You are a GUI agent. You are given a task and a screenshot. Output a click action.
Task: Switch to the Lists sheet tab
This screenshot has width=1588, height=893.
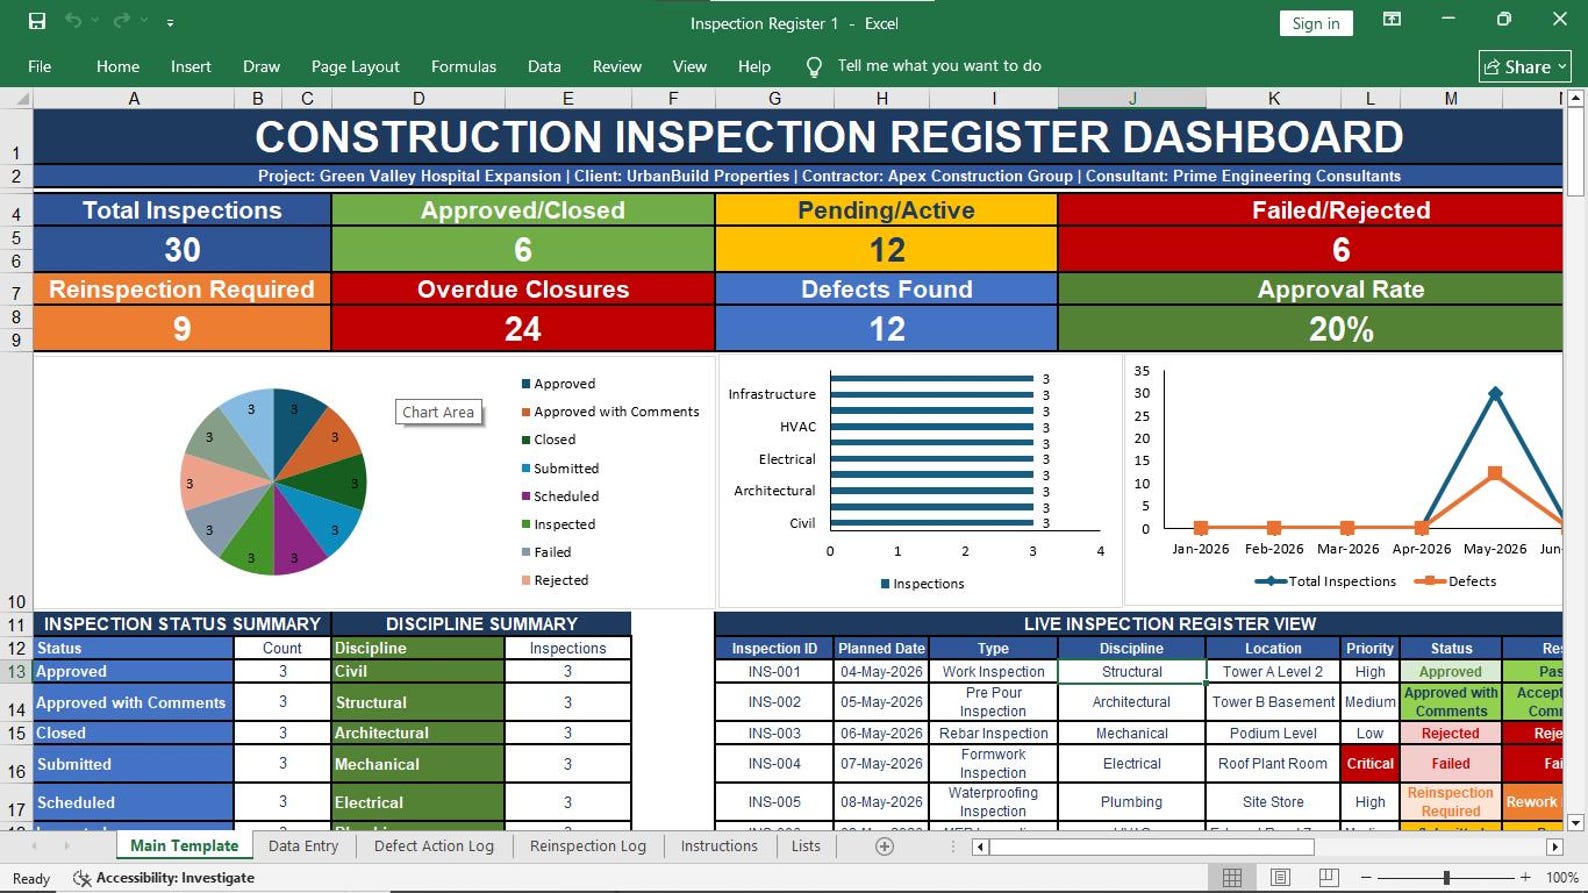(806, 846)
